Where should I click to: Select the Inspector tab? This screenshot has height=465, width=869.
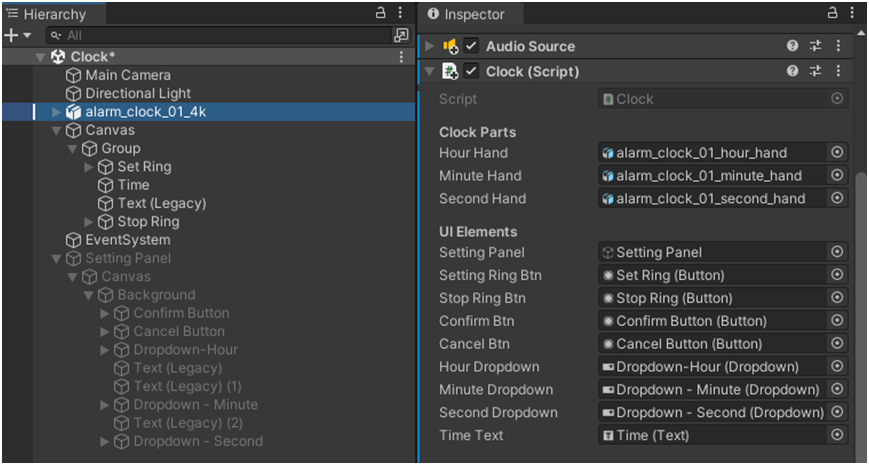[x=471, y=14]
